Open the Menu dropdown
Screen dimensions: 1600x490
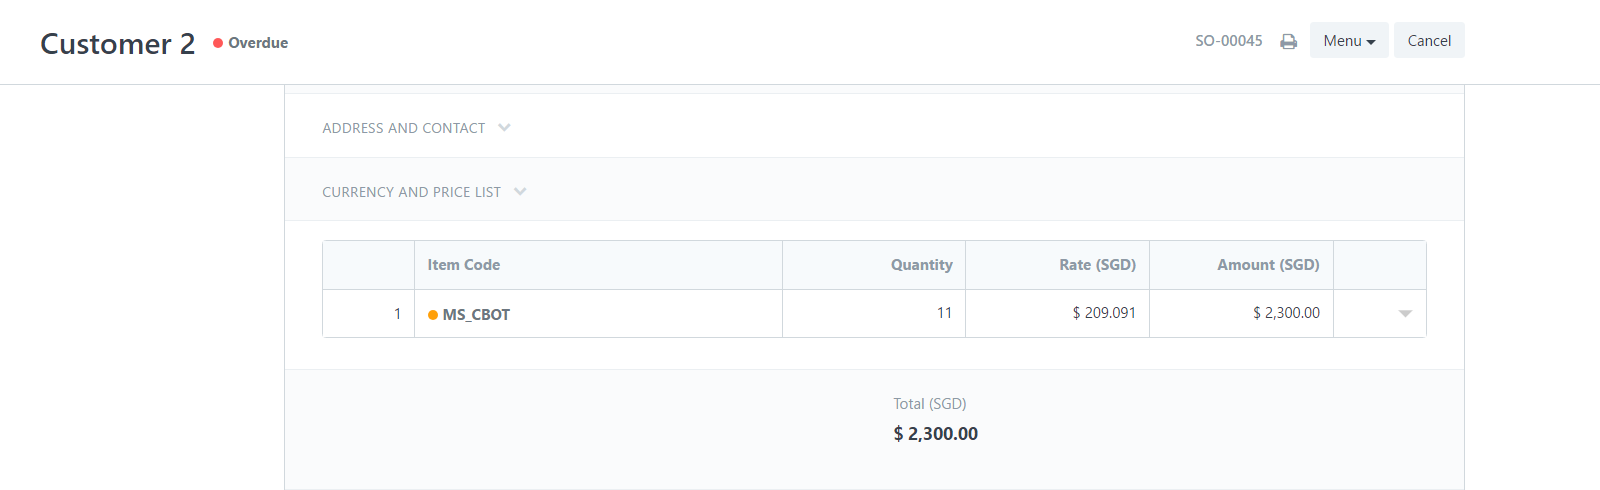pyautogui.click(x=1349, y=40)
